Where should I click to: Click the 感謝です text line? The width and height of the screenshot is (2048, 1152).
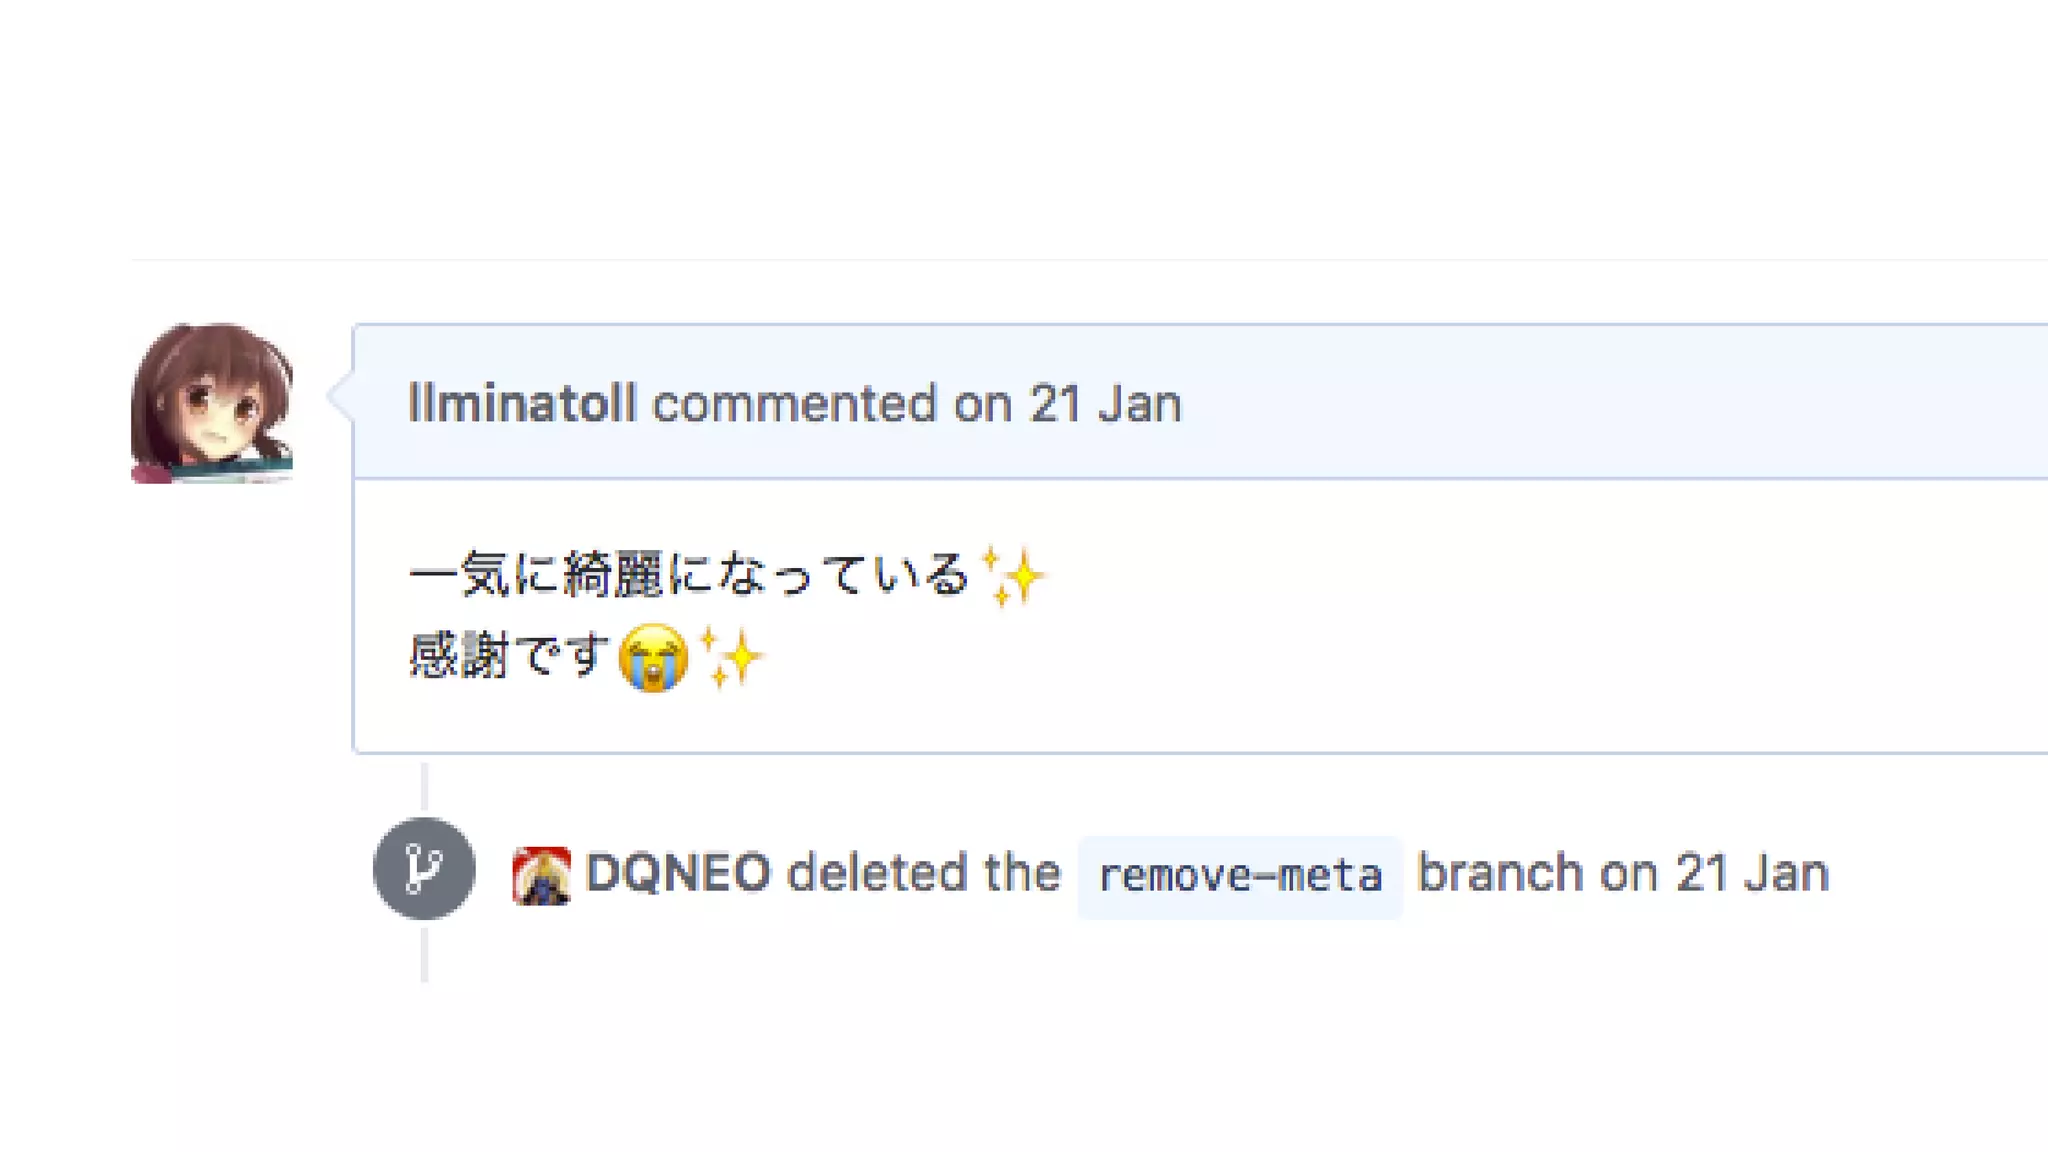[x=508, y=656]
